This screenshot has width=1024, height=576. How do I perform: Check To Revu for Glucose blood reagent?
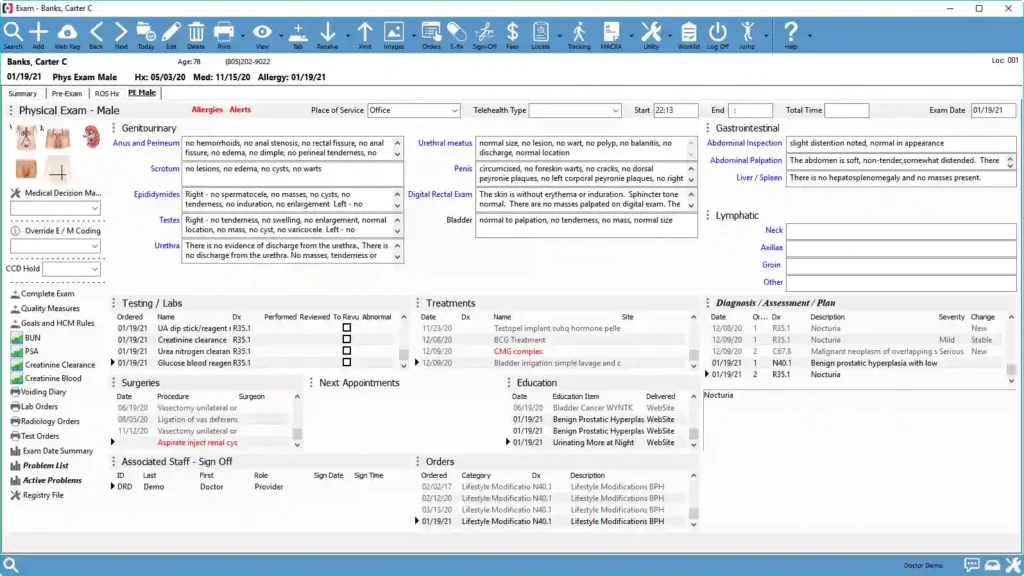[346, 360]
